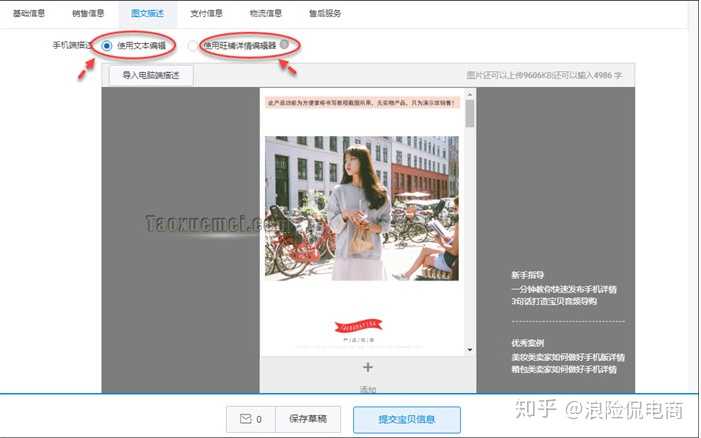Switch to the 销售信息 tab

click(90, 14)
